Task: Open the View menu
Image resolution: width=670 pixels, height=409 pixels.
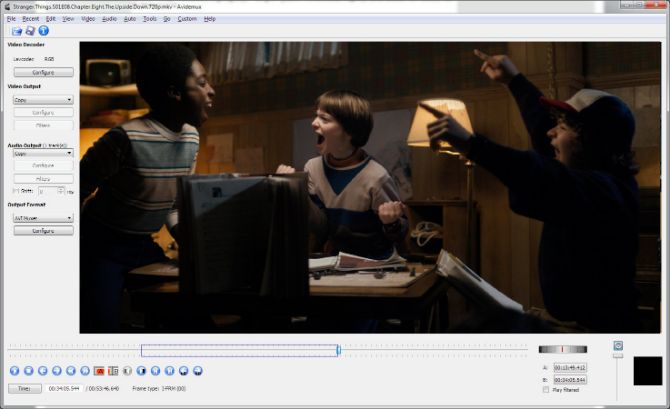Action: (68, 19)
